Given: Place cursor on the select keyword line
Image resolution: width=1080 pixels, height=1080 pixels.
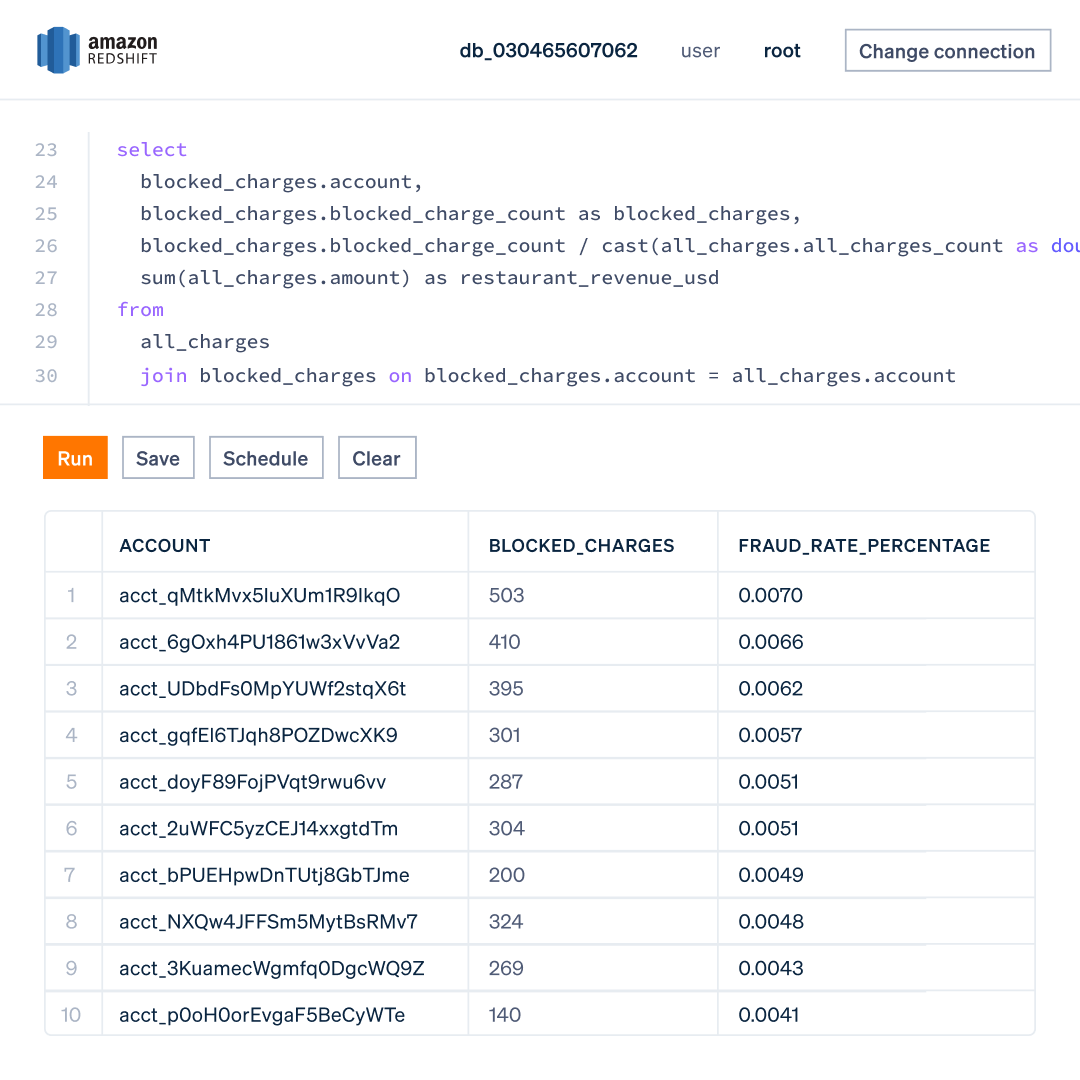Looking at the screenshot, I should pyautogui.click(x=152, y=149).
